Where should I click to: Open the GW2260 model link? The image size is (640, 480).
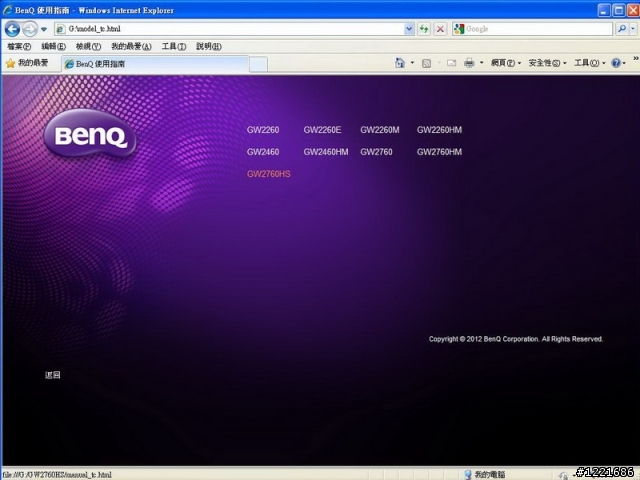tap(263, 130)
